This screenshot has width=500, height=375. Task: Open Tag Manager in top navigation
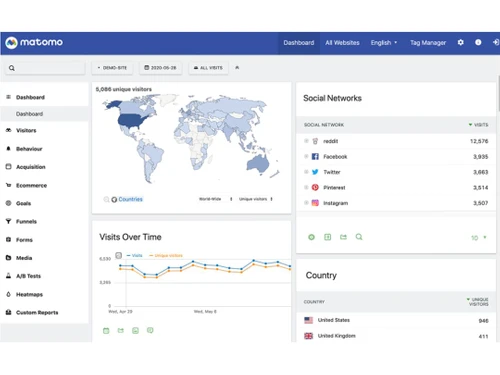click(428, 43)
